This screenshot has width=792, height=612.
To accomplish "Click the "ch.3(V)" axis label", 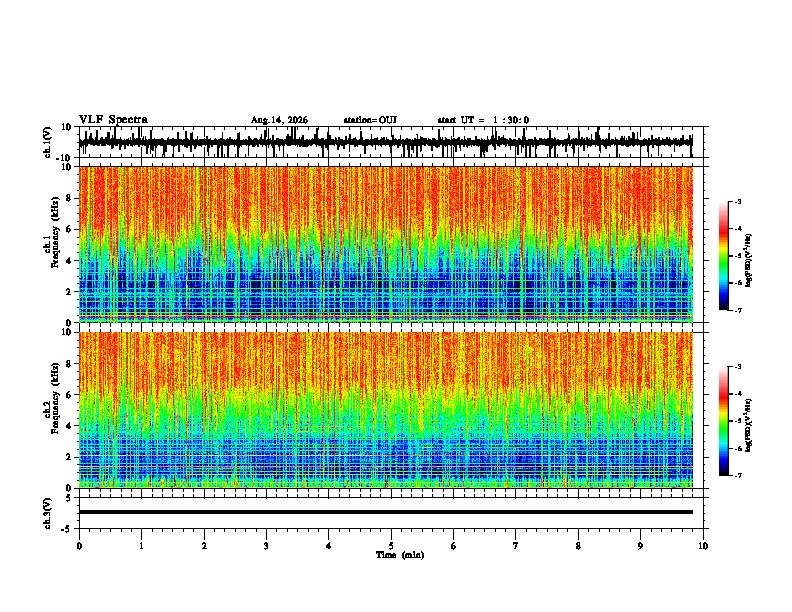I will point(48,513).
